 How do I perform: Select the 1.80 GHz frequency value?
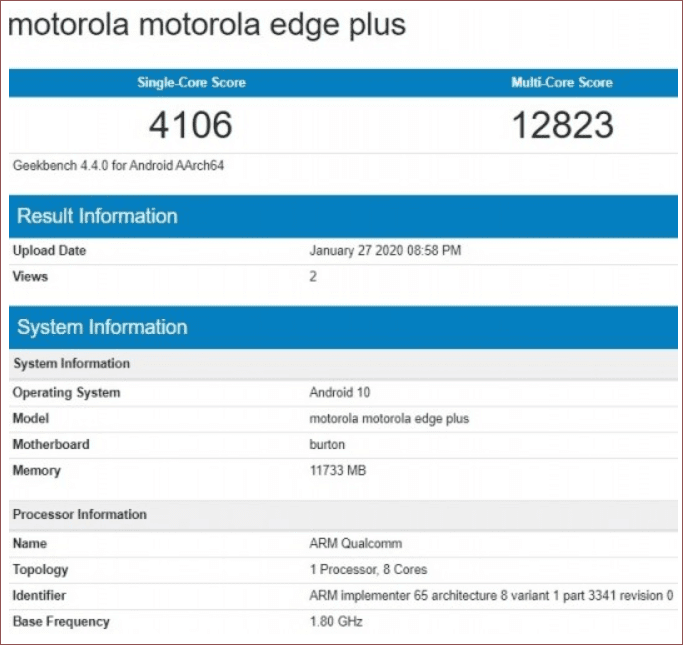pyautogui.click(x=336, y=622)
